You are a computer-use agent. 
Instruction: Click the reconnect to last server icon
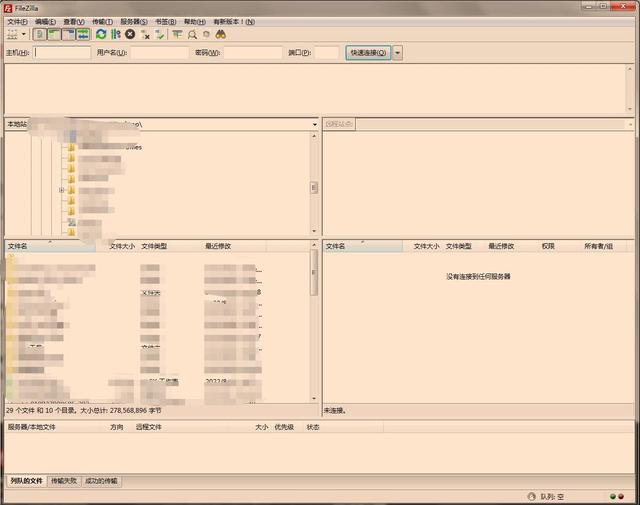click(x=160, y=35)
